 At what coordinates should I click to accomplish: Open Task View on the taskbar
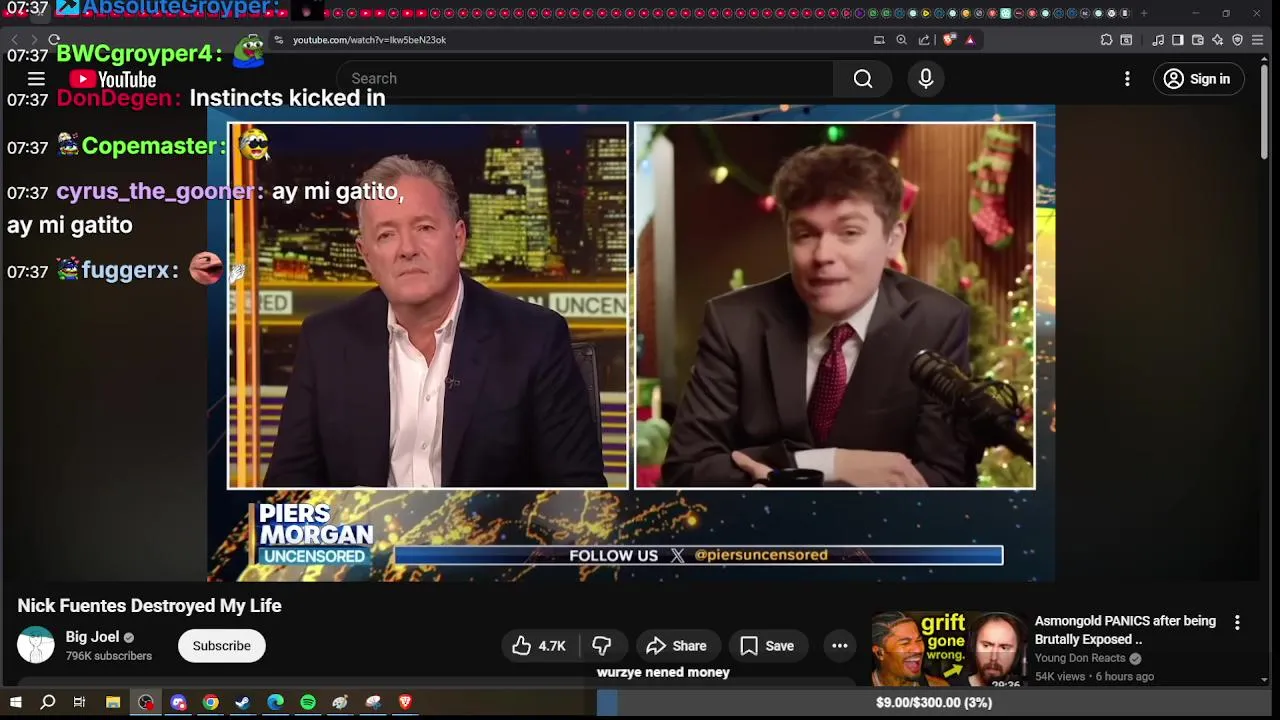point(79,703)
